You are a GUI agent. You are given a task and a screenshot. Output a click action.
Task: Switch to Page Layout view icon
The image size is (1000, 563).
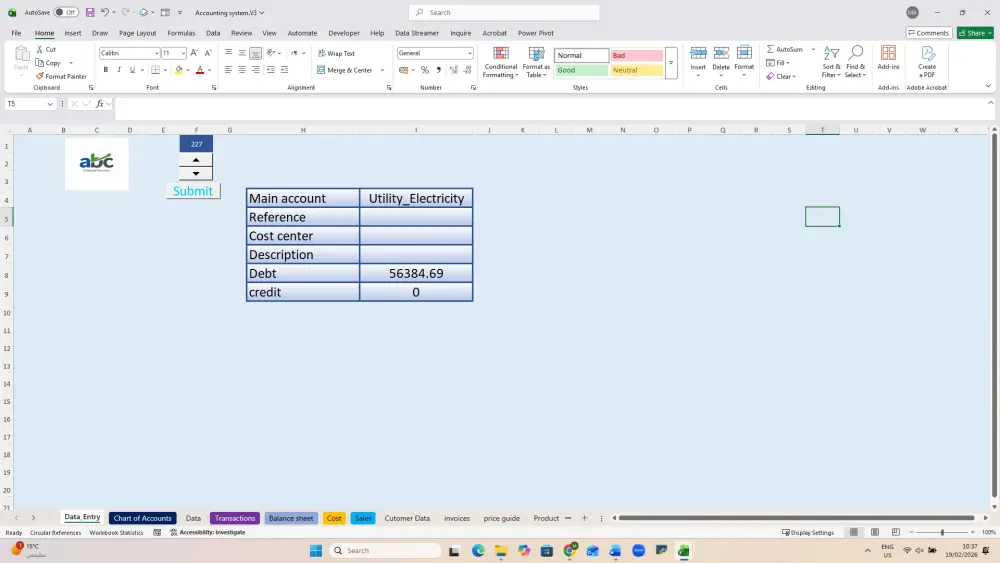pos(875,532)
